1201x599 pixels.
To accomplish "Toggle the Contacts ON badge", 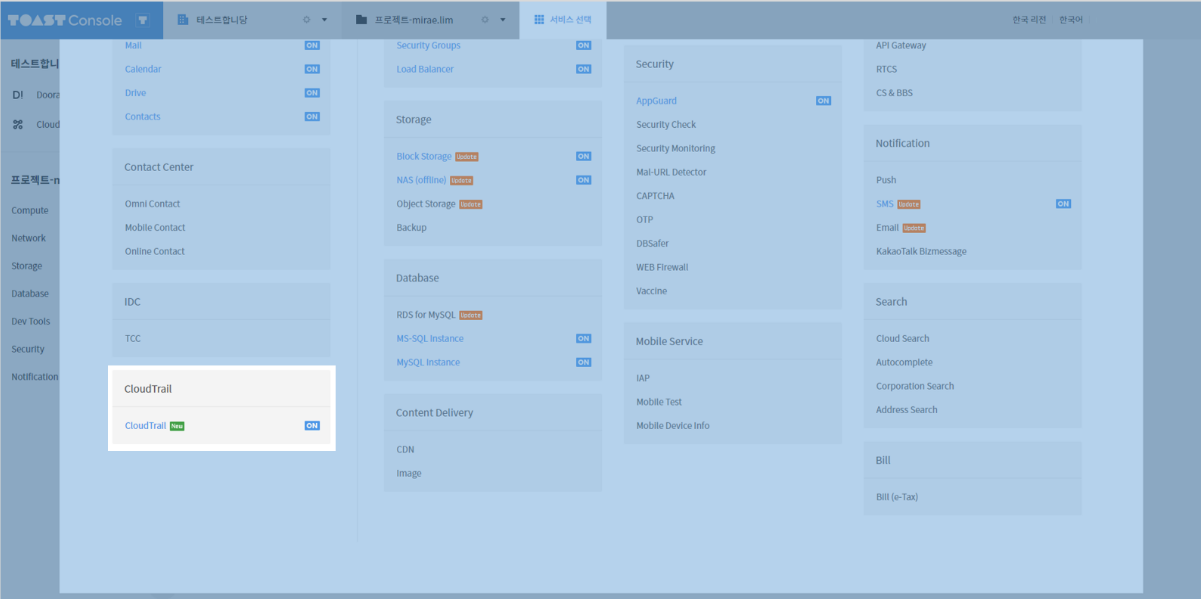I will point(312,117).
